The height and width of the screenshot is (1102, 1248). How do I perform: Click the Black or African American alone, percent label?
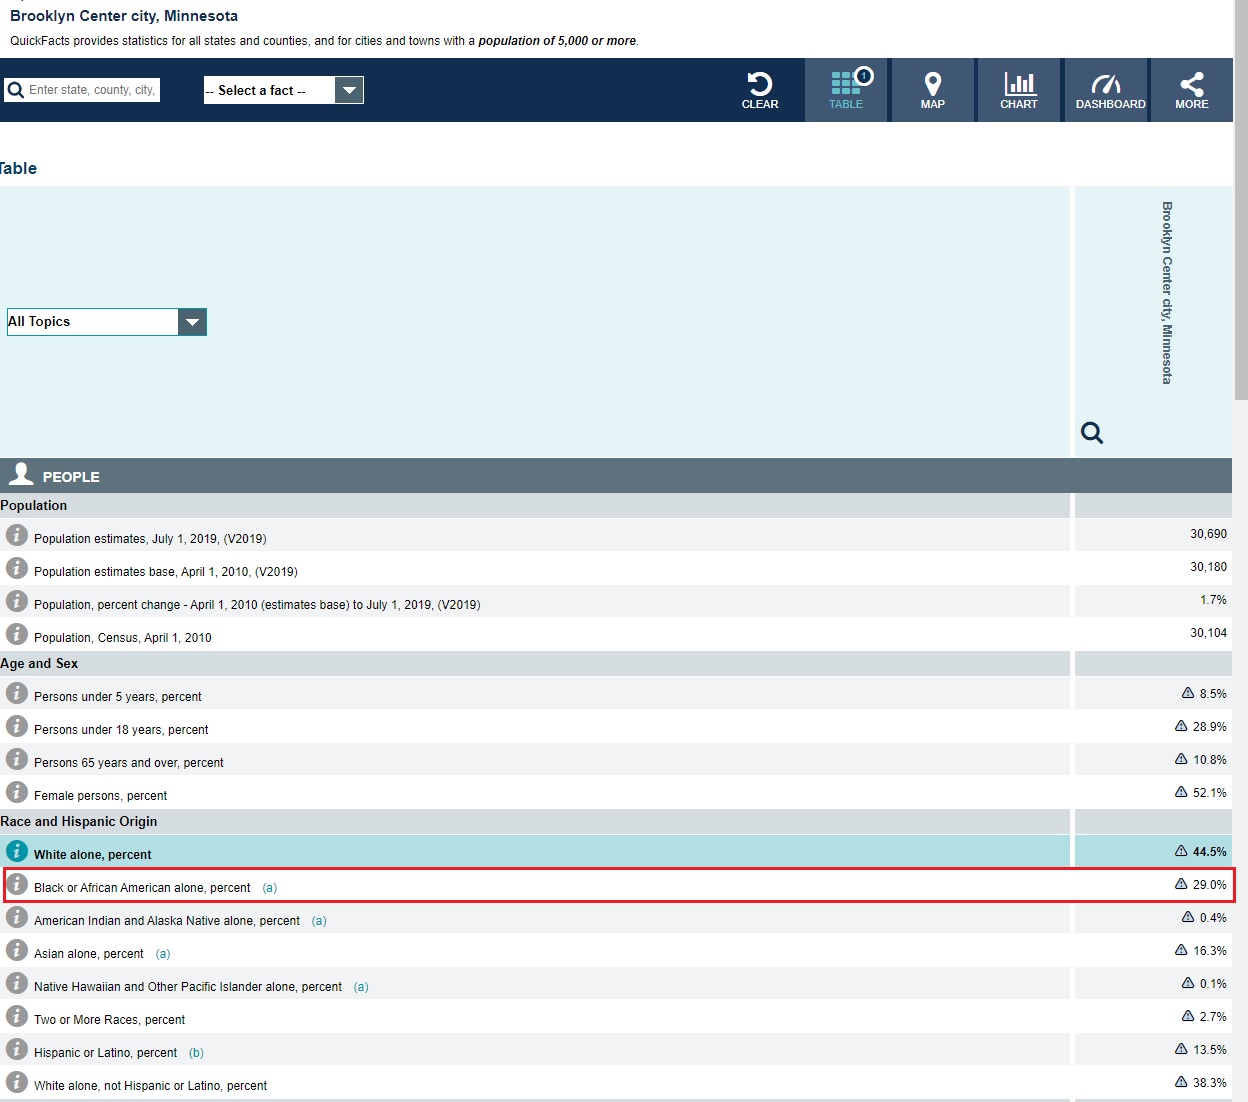(142, 888)
